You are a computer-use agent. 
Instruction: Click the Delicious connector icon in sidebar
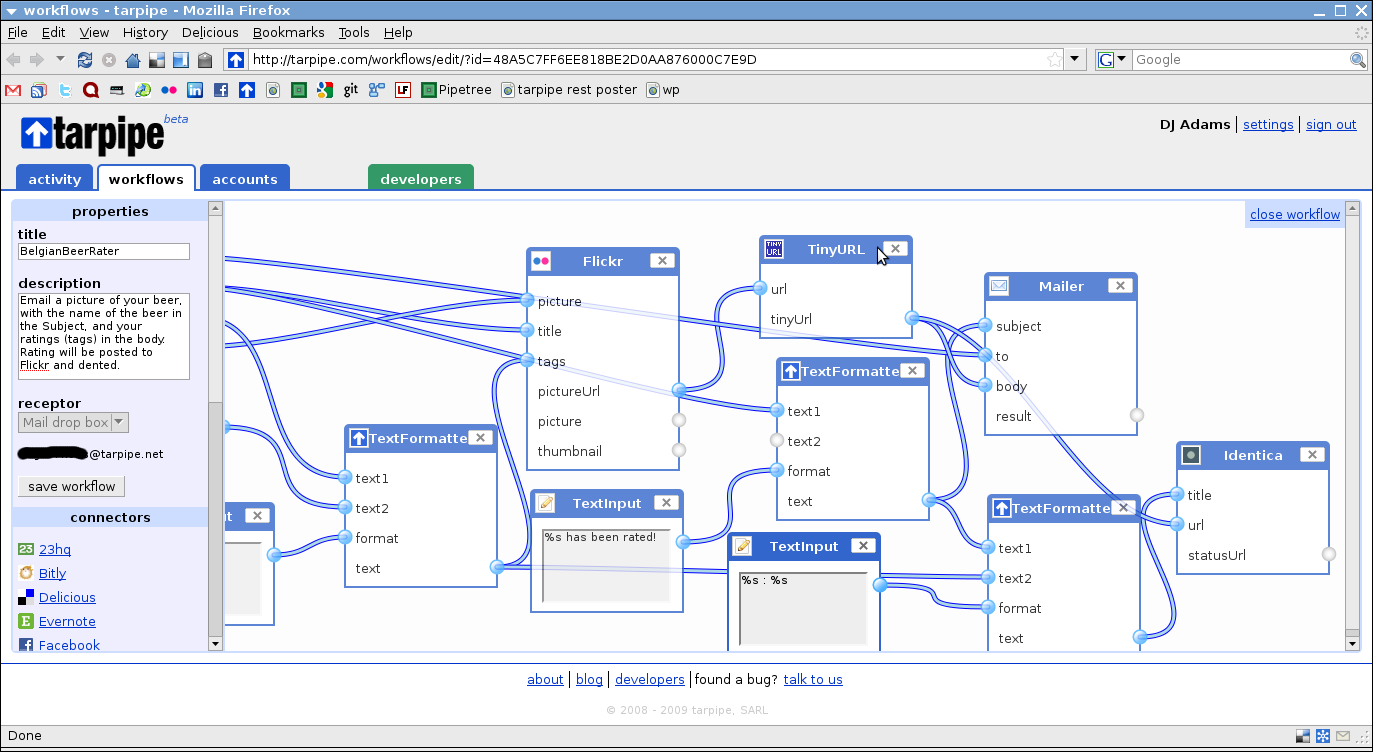tap(26, 597)
